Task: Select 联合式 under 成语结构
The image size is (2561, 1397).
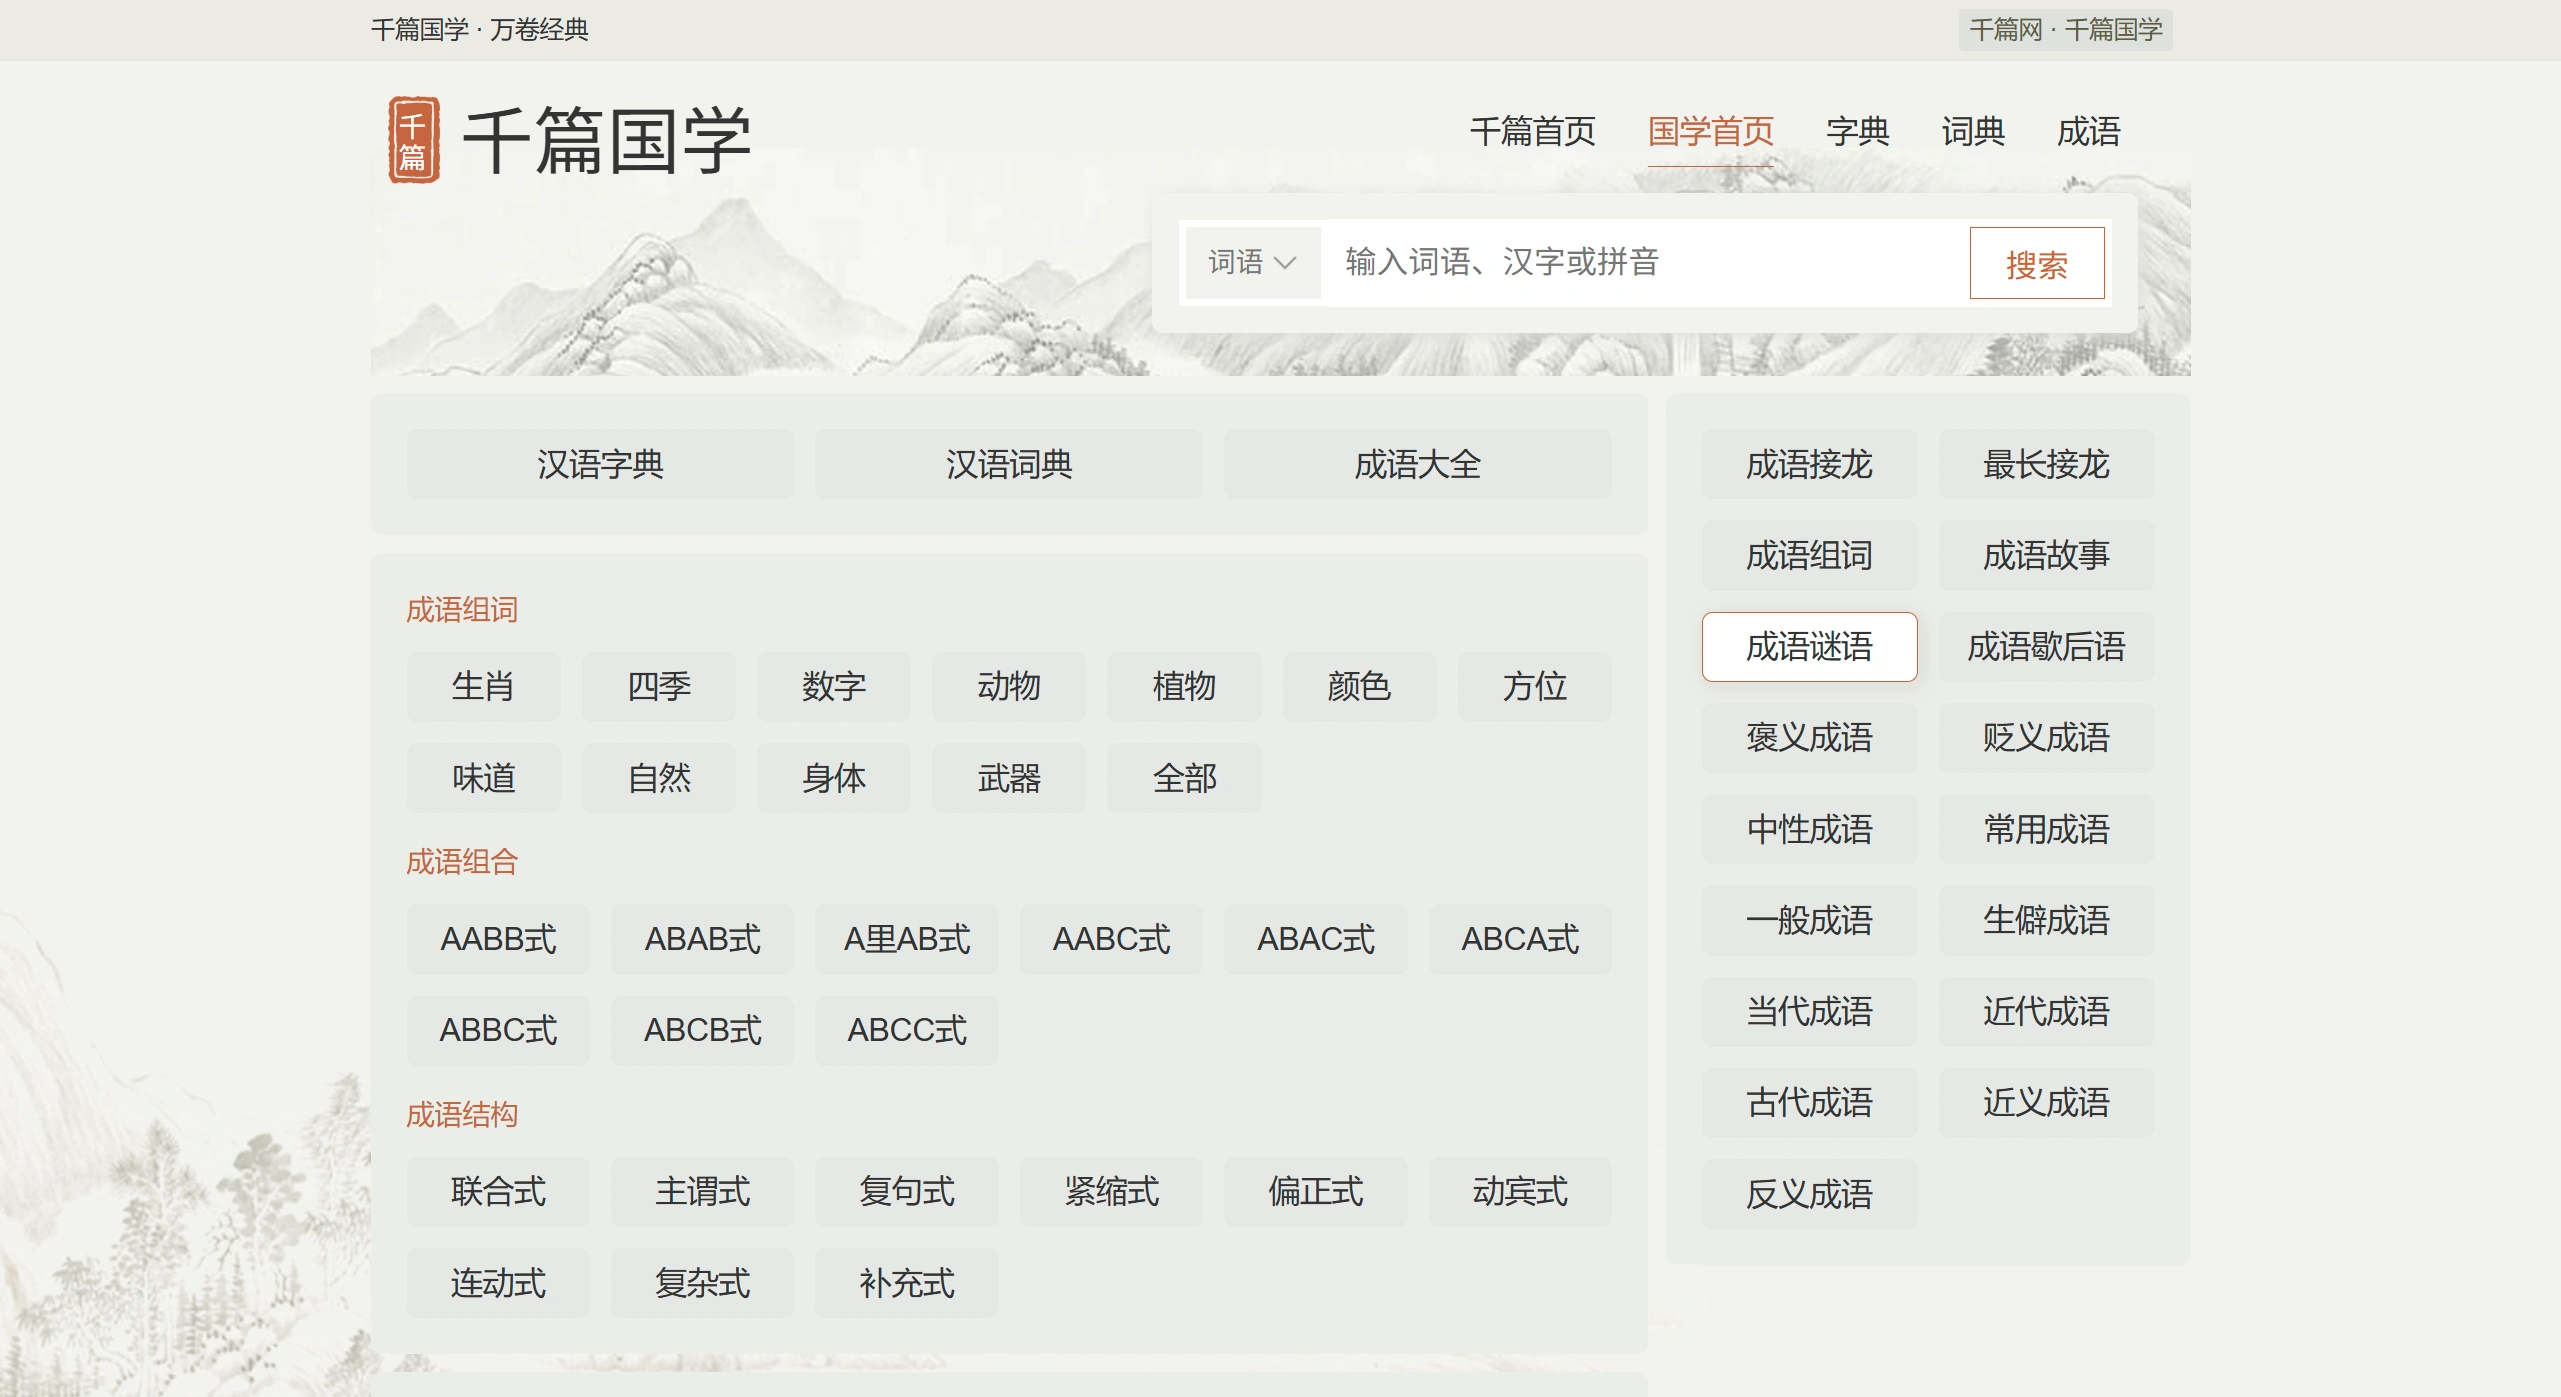Action: [x=498, y=1191]
